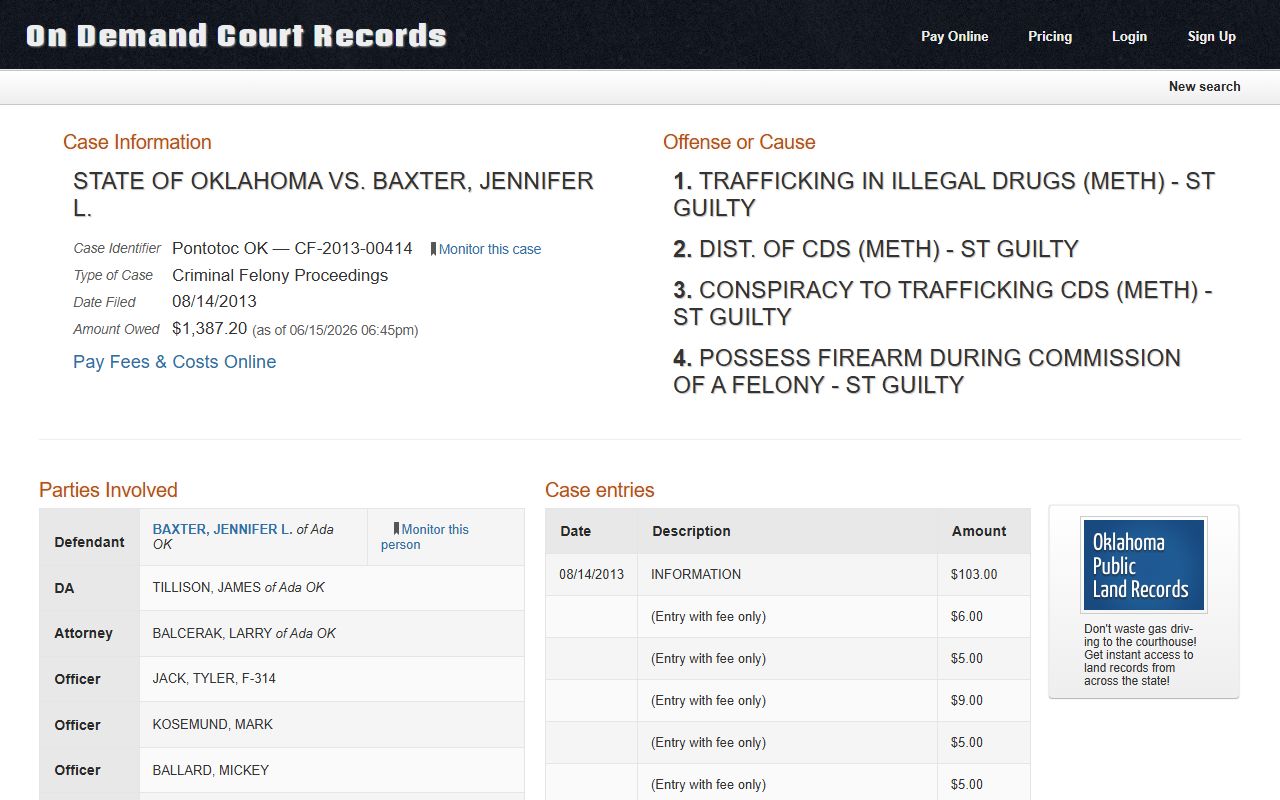Select the date filed 08/14/2013
Viewport: 1280px width, 800px height.
coord(214,301)
